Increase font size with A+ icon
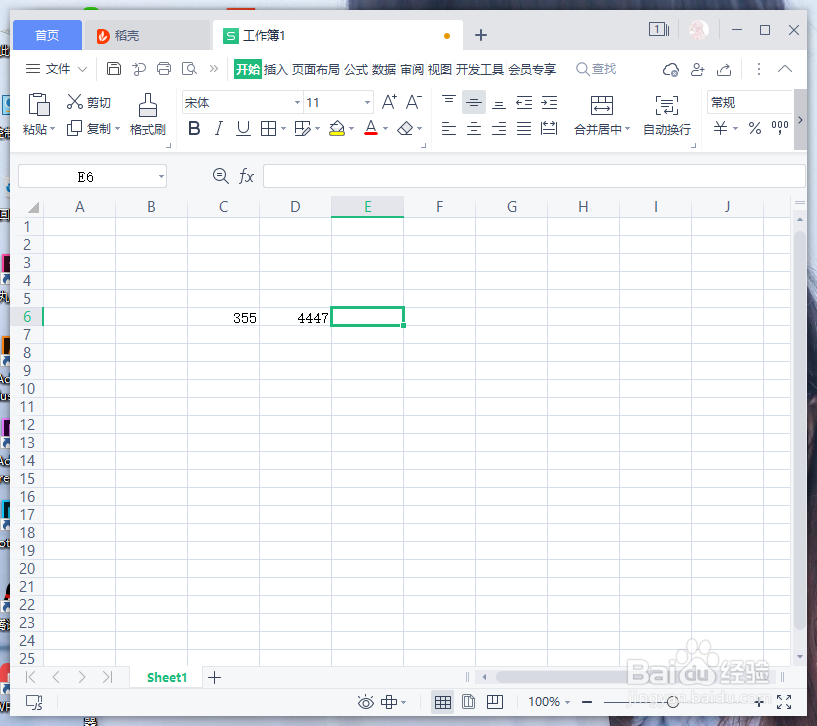817x726 pixels. tap(389, 102)
